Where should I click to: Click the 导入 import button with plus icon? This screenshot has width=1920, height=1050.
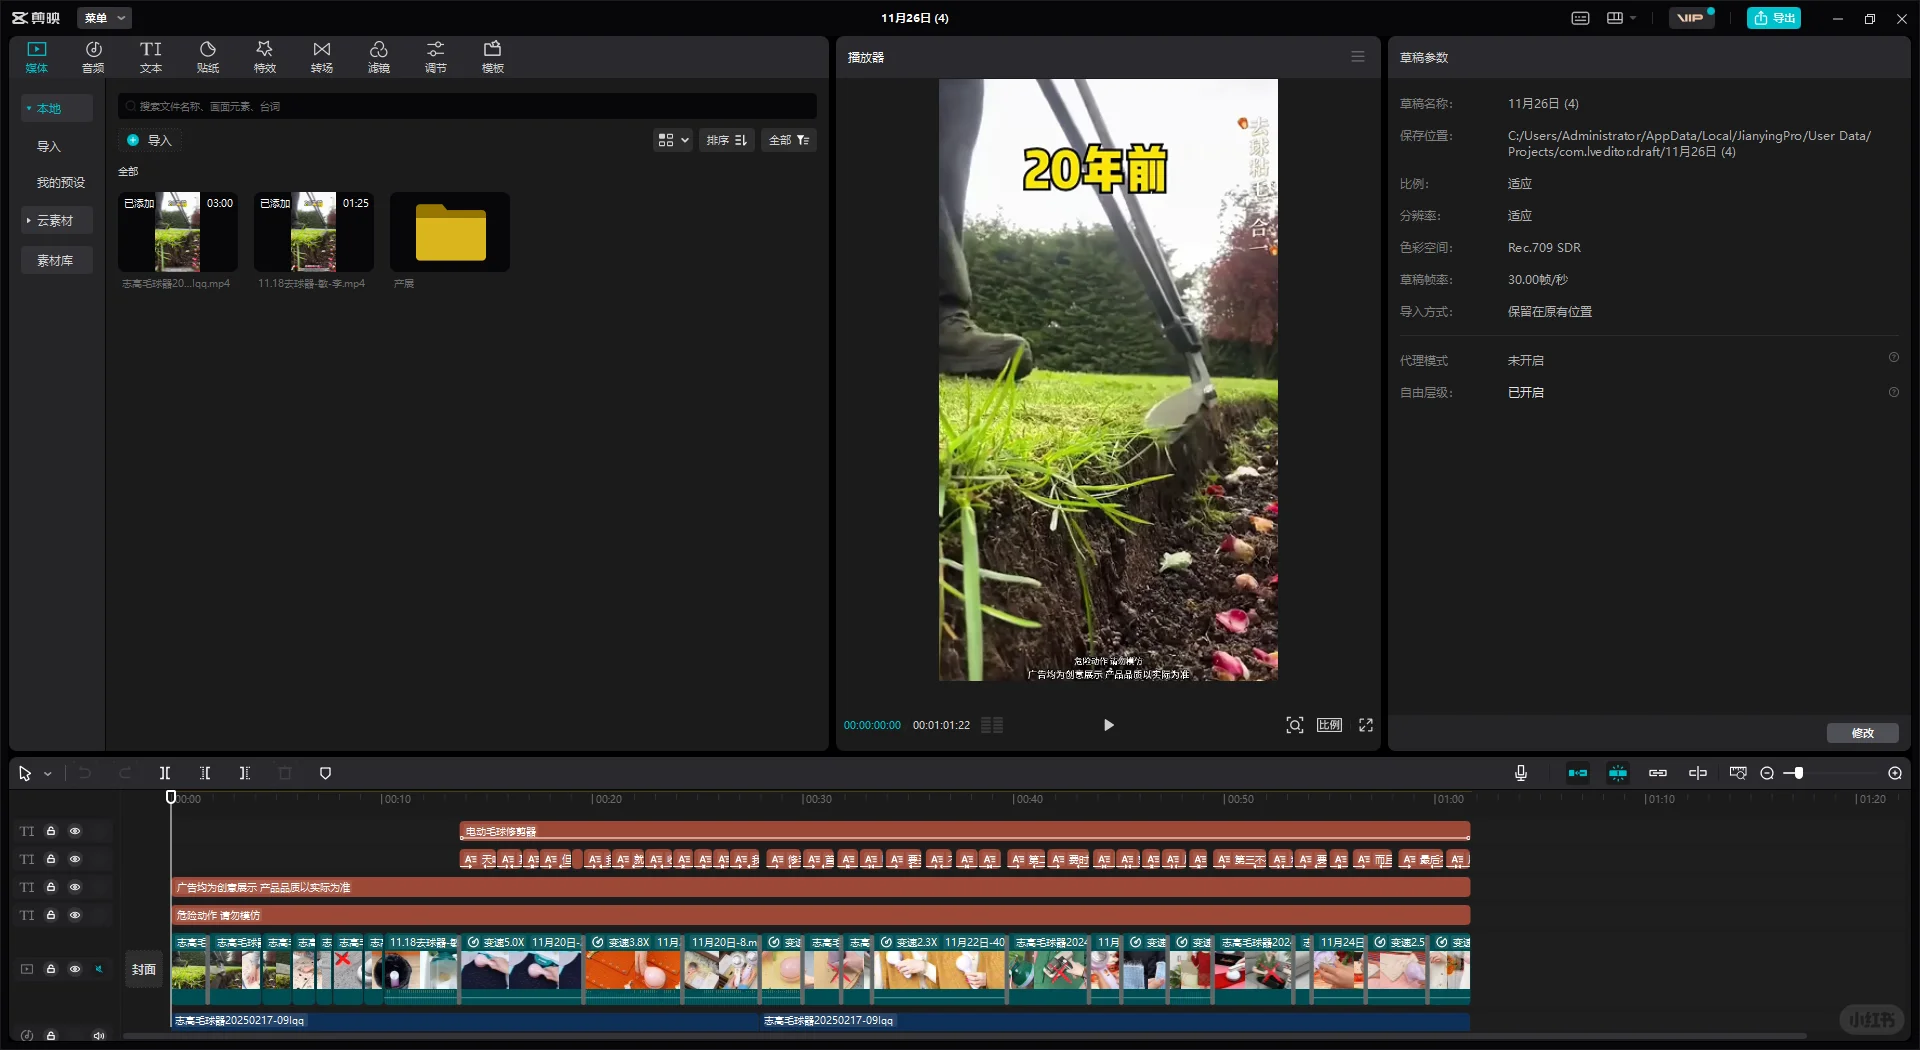[150, 140]
